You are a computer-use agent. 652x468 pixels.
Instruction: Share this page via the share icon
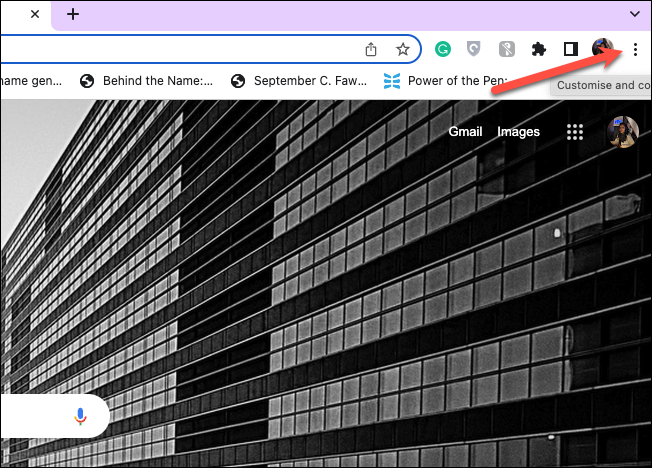371,50
